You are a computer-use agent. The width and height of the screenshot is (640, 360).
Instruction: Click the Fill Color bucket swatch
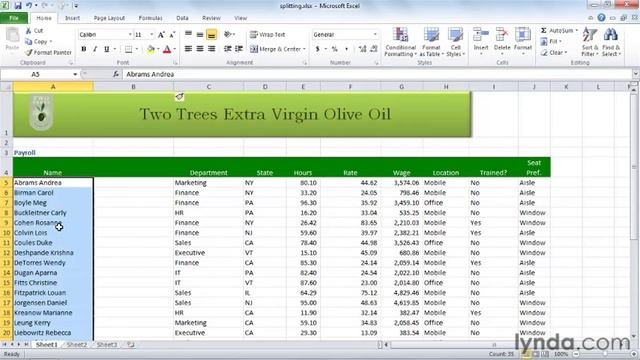(151, 49)
